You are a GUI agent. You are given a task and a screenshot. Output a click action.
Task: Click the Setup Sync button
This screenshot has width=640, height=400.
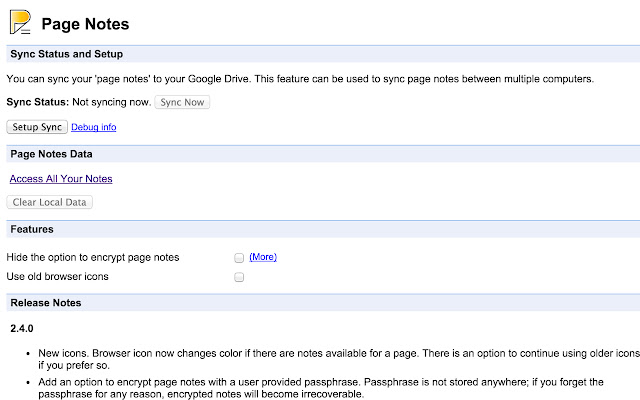[x=37, y=127]
